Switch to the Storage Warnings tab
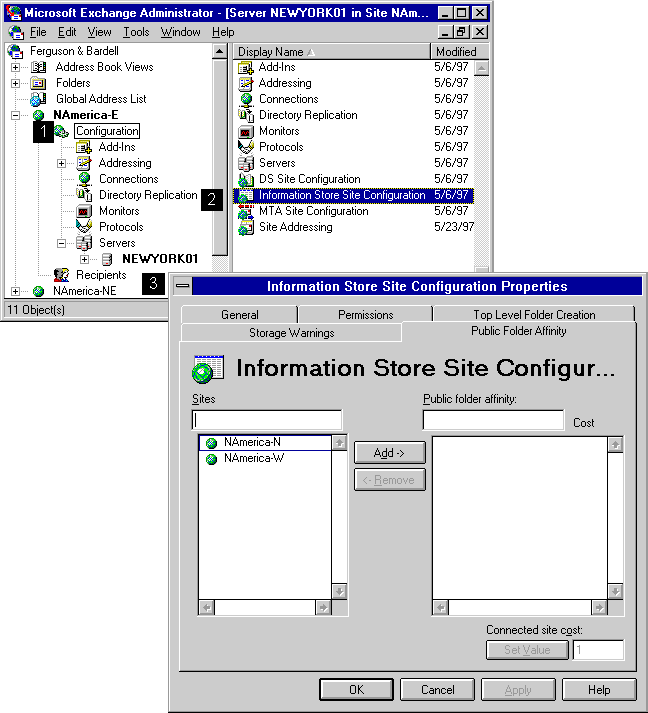This screenshot has height=713, width=648. point(291,333)
